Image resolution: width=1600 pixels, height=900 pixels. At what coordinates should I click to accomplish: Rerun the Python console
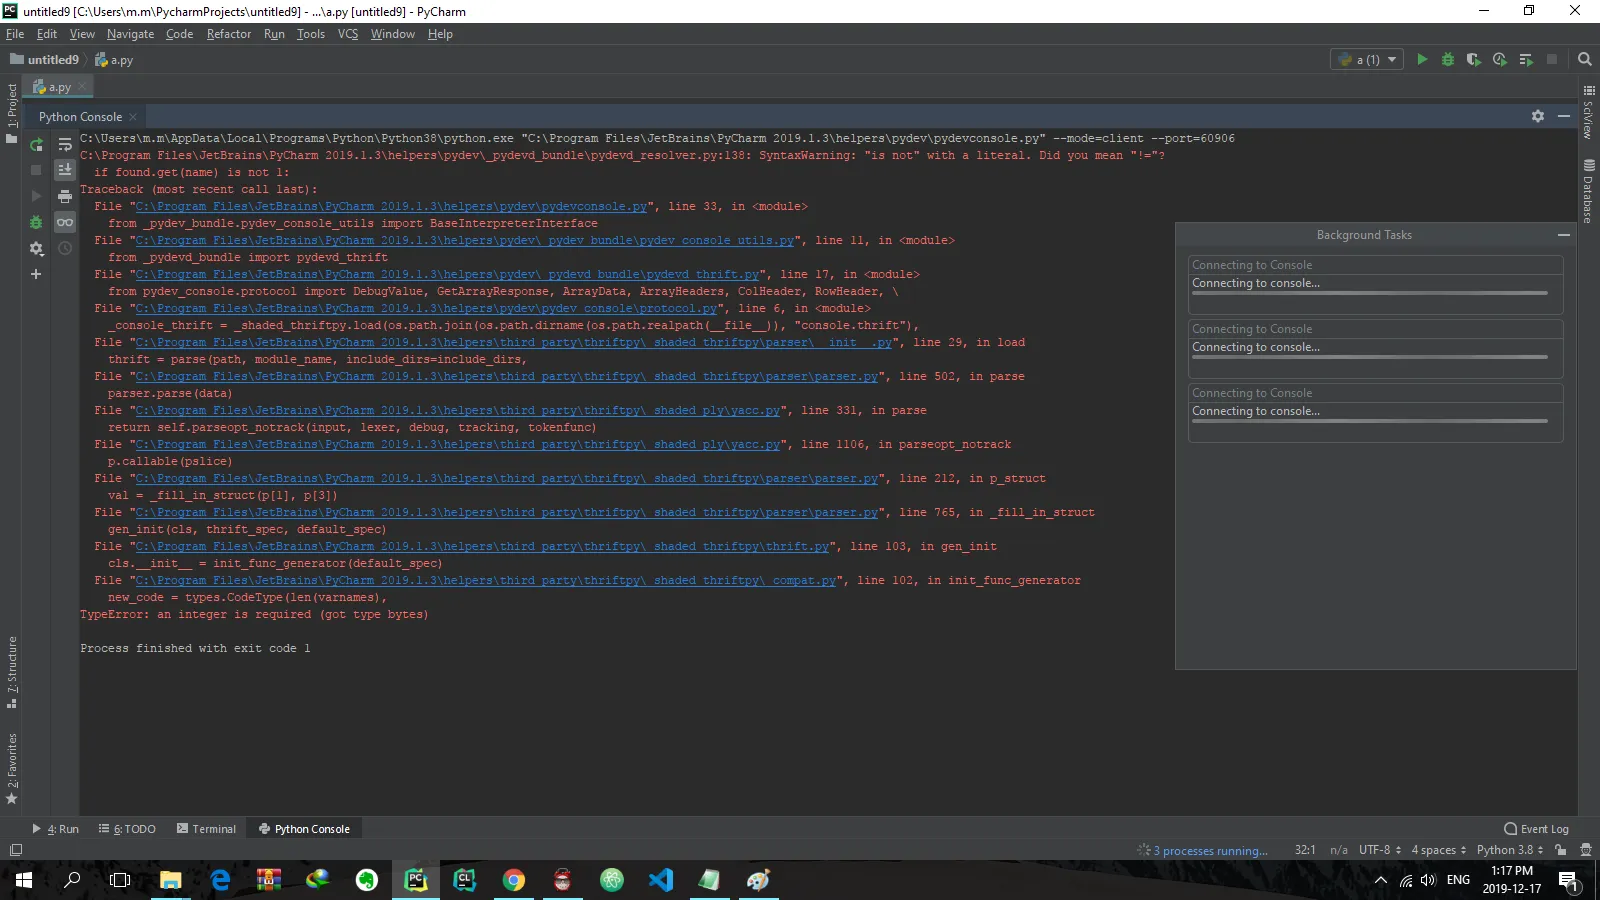[x=37, y=144]
